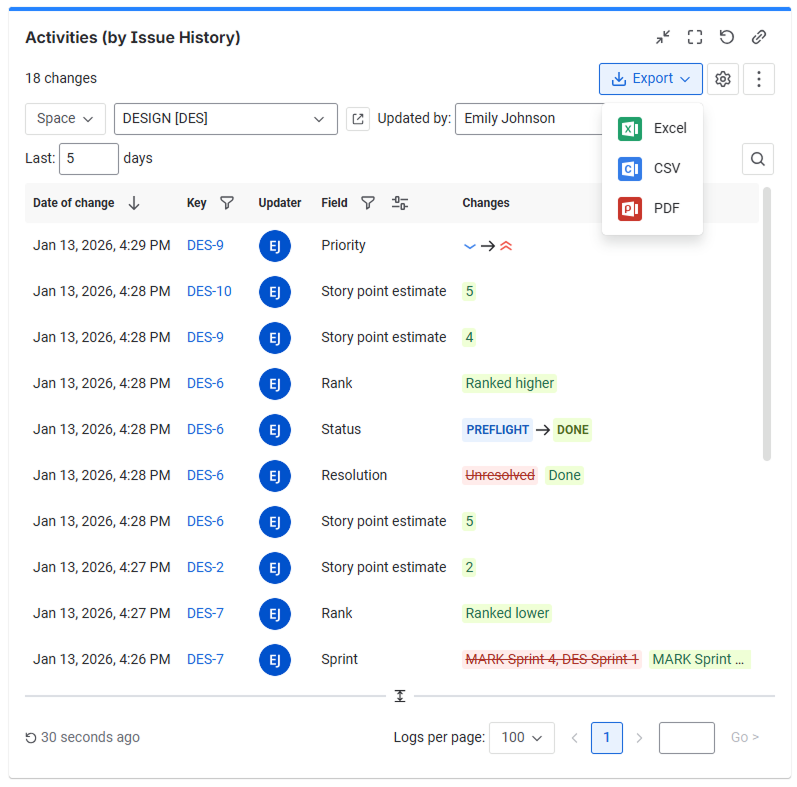Image resolution: width=797 pixels, height=787 pixels.
Task: Click EJ avatar in Sprint row
Action: click(x=275, y=660)
